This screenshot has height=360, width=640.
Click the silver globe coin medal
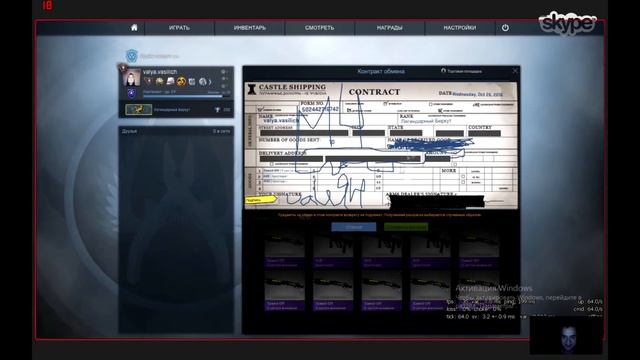tap(203, 82)
